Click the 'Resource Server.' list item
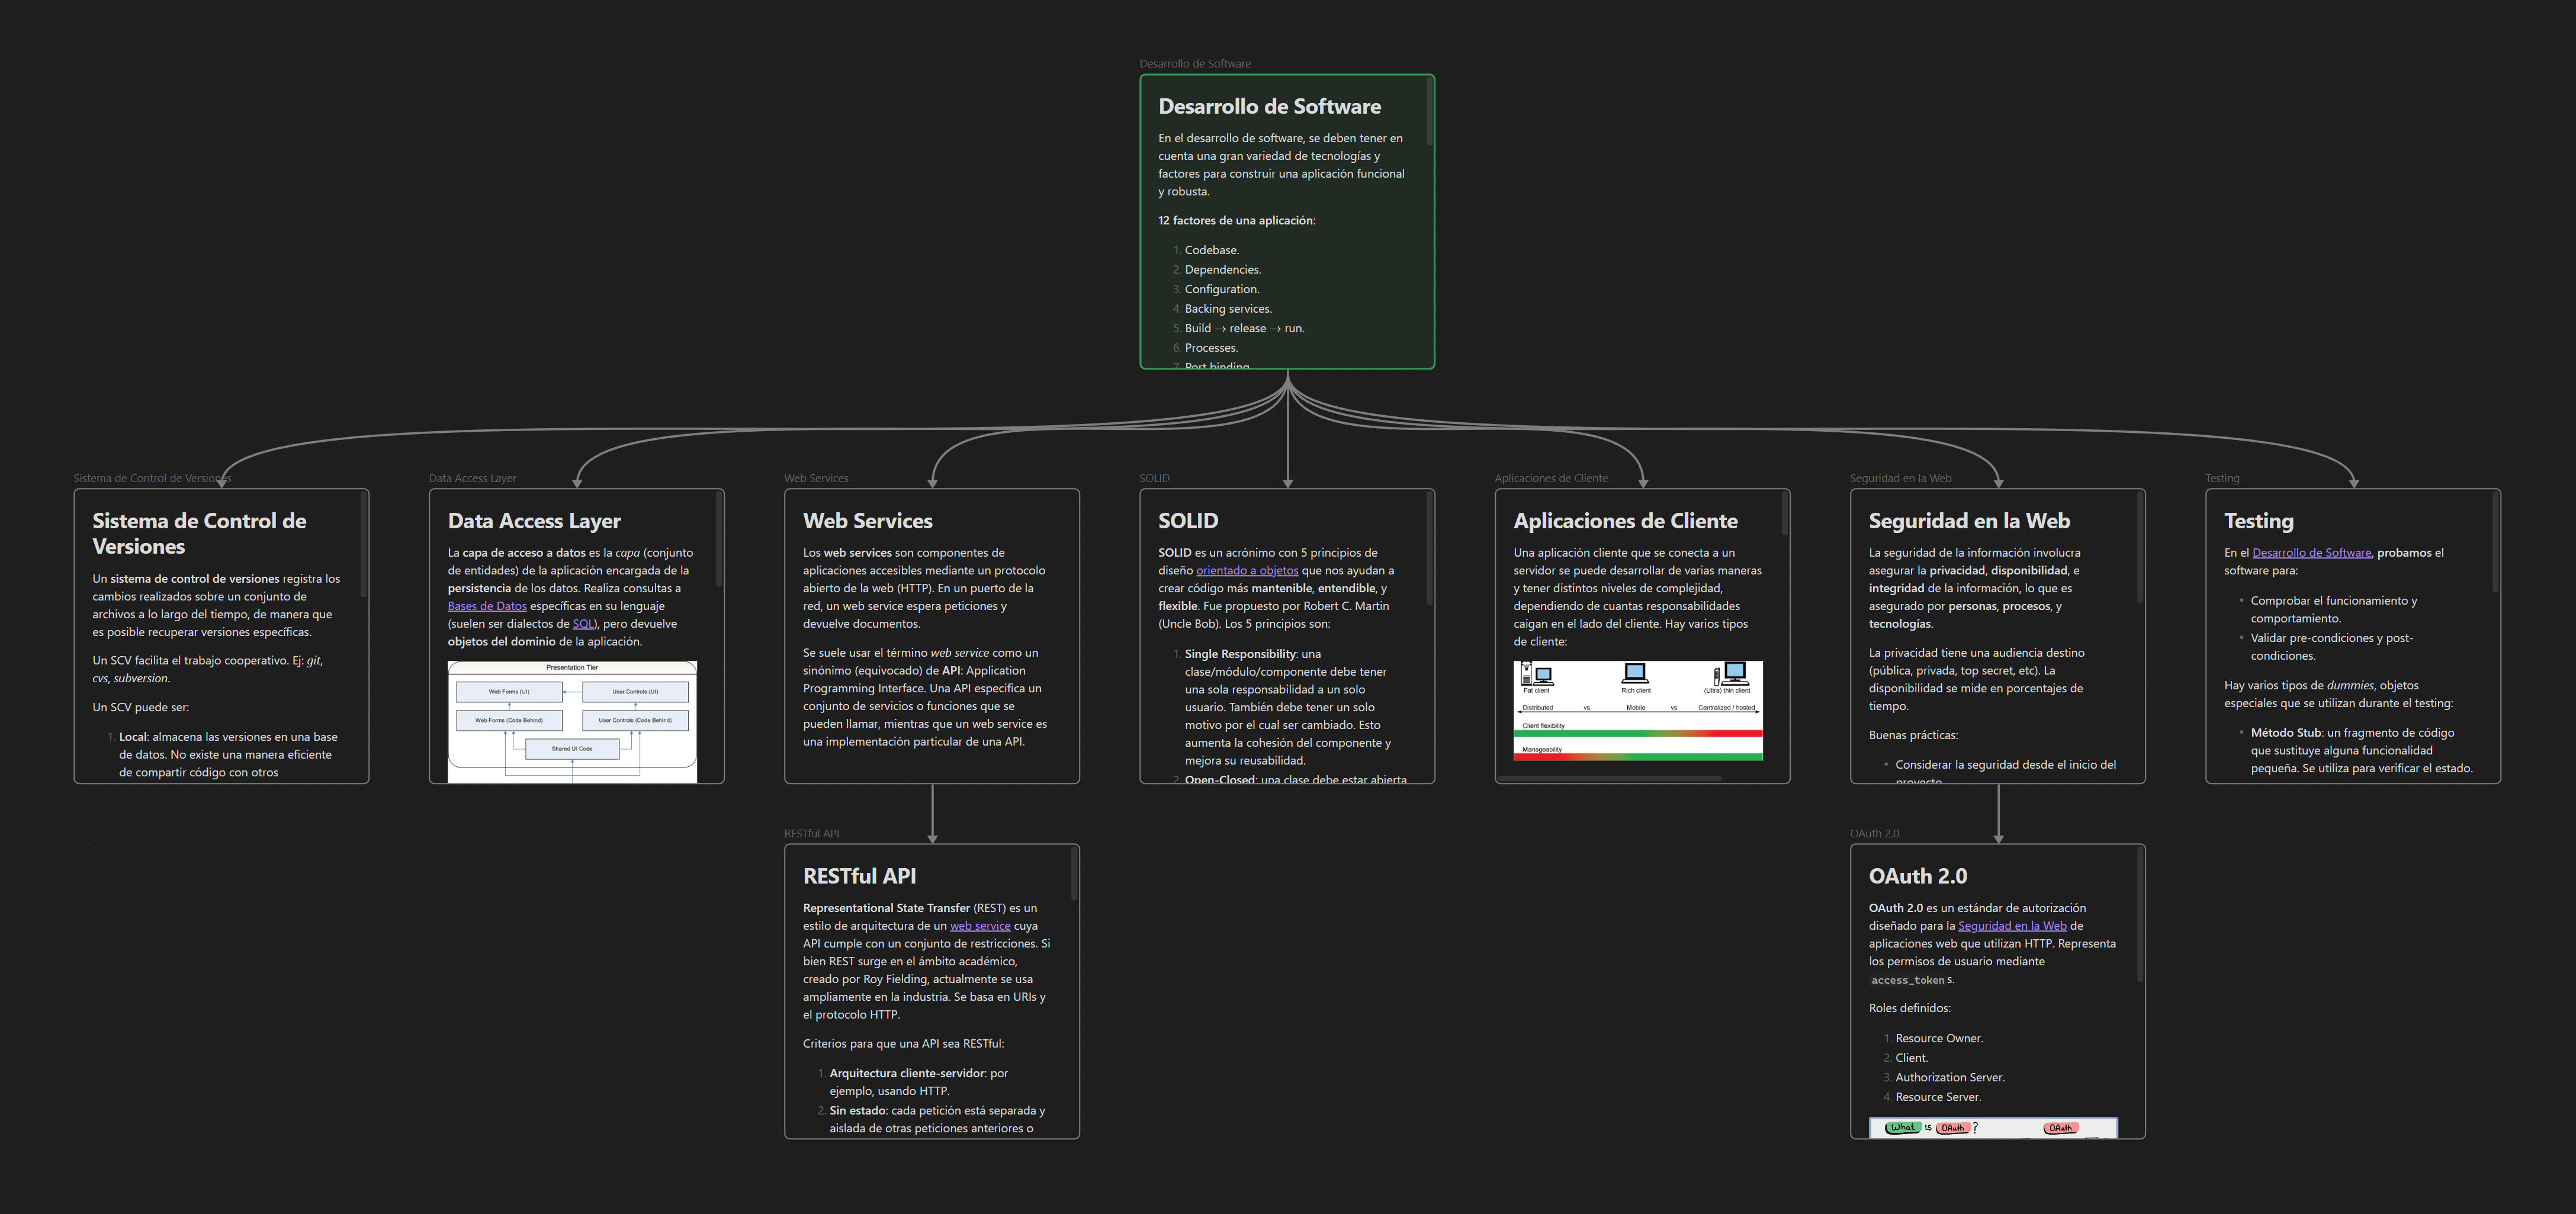The image size is (2576, 1214). click(1938, 1097)
